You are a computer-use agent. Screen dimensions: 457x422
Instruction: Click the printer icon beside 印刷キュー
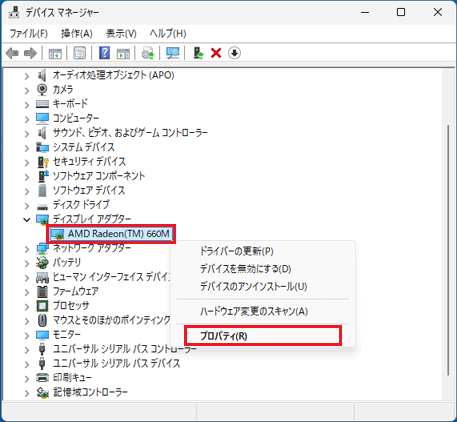tap(42, 378)
